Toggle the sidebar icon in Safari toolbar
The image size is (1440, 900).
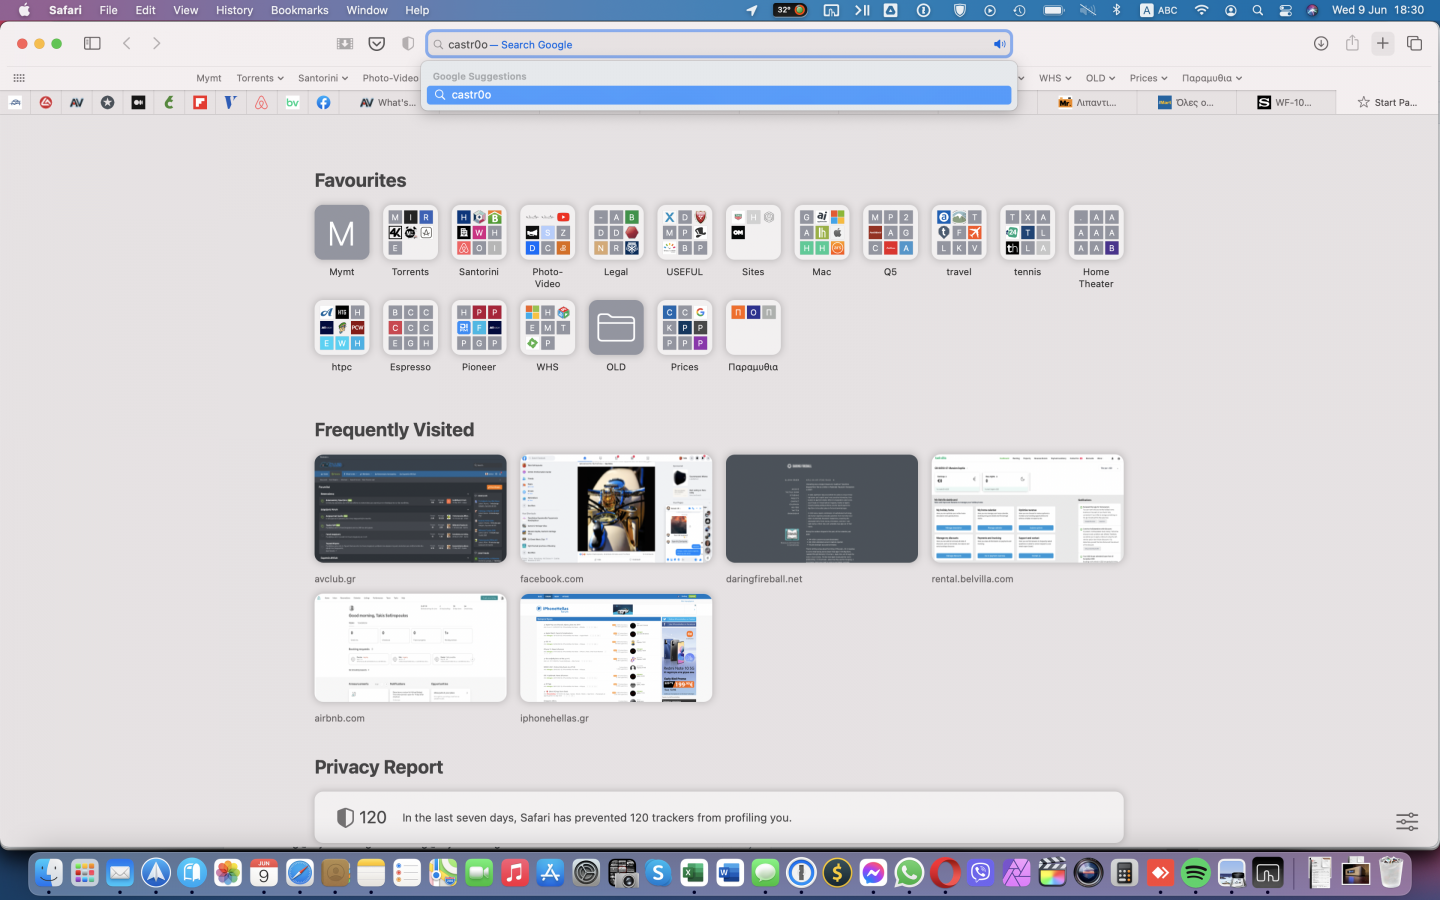[92, 43]
